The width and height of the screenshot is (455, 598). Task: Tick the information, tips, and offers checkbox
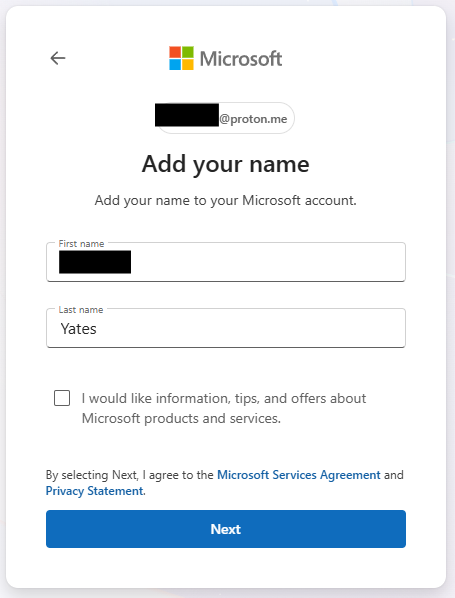(62, 398)
